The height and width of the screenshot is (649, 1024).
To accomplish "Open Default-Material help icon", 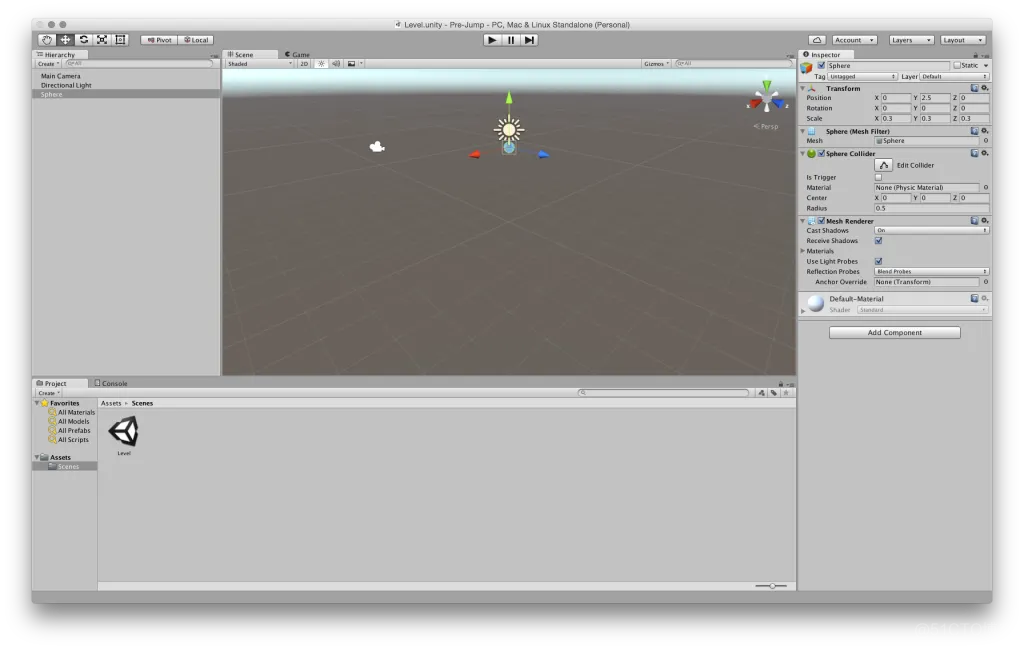I will (974, 298).
